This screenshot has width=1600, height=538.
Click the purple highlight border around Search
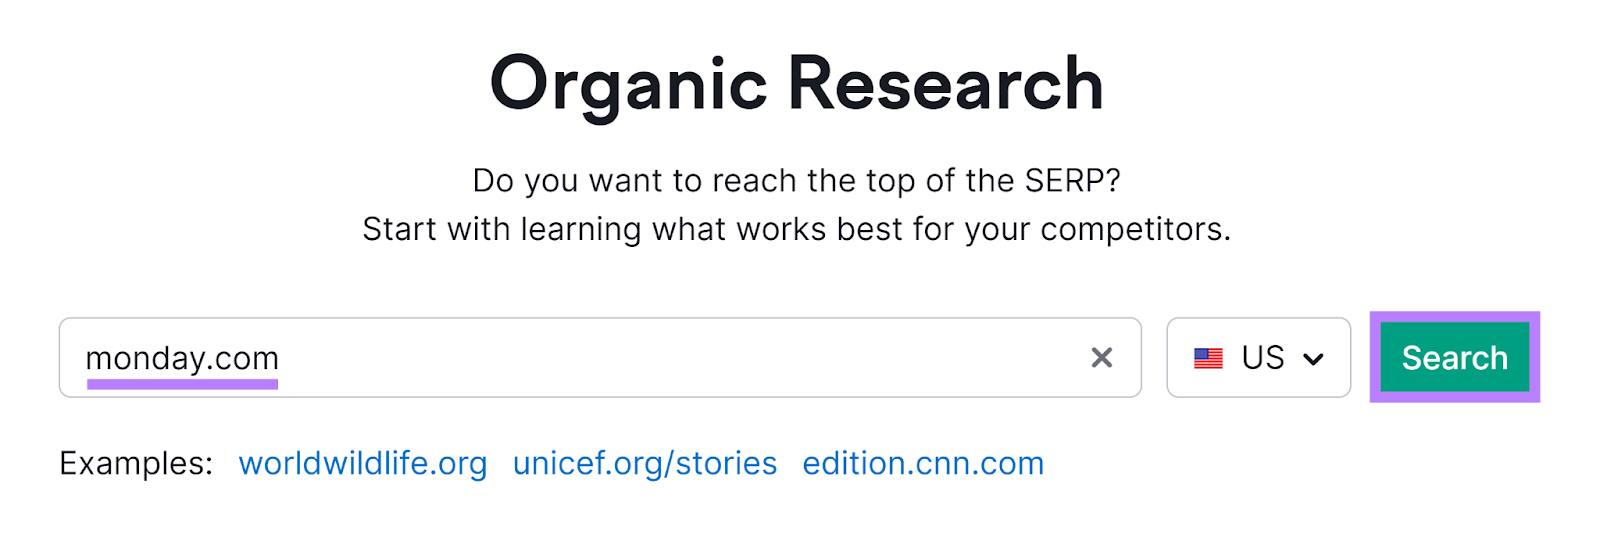tap(1535, 358)
